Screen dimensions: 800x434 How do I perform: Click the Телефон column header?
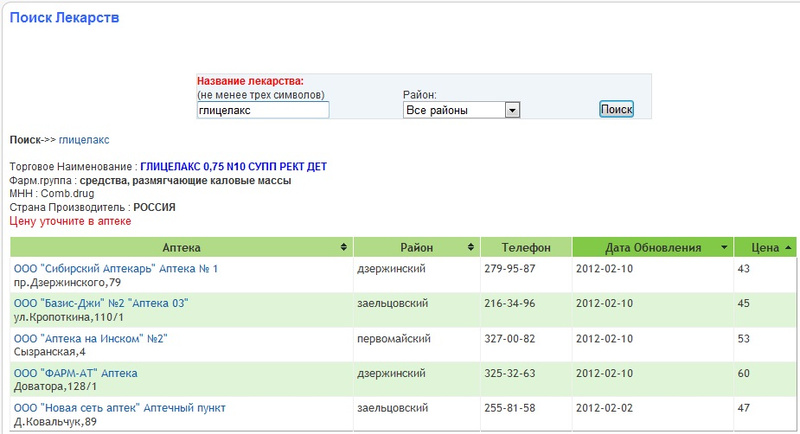pyautogui.click(x=526, y=247)
